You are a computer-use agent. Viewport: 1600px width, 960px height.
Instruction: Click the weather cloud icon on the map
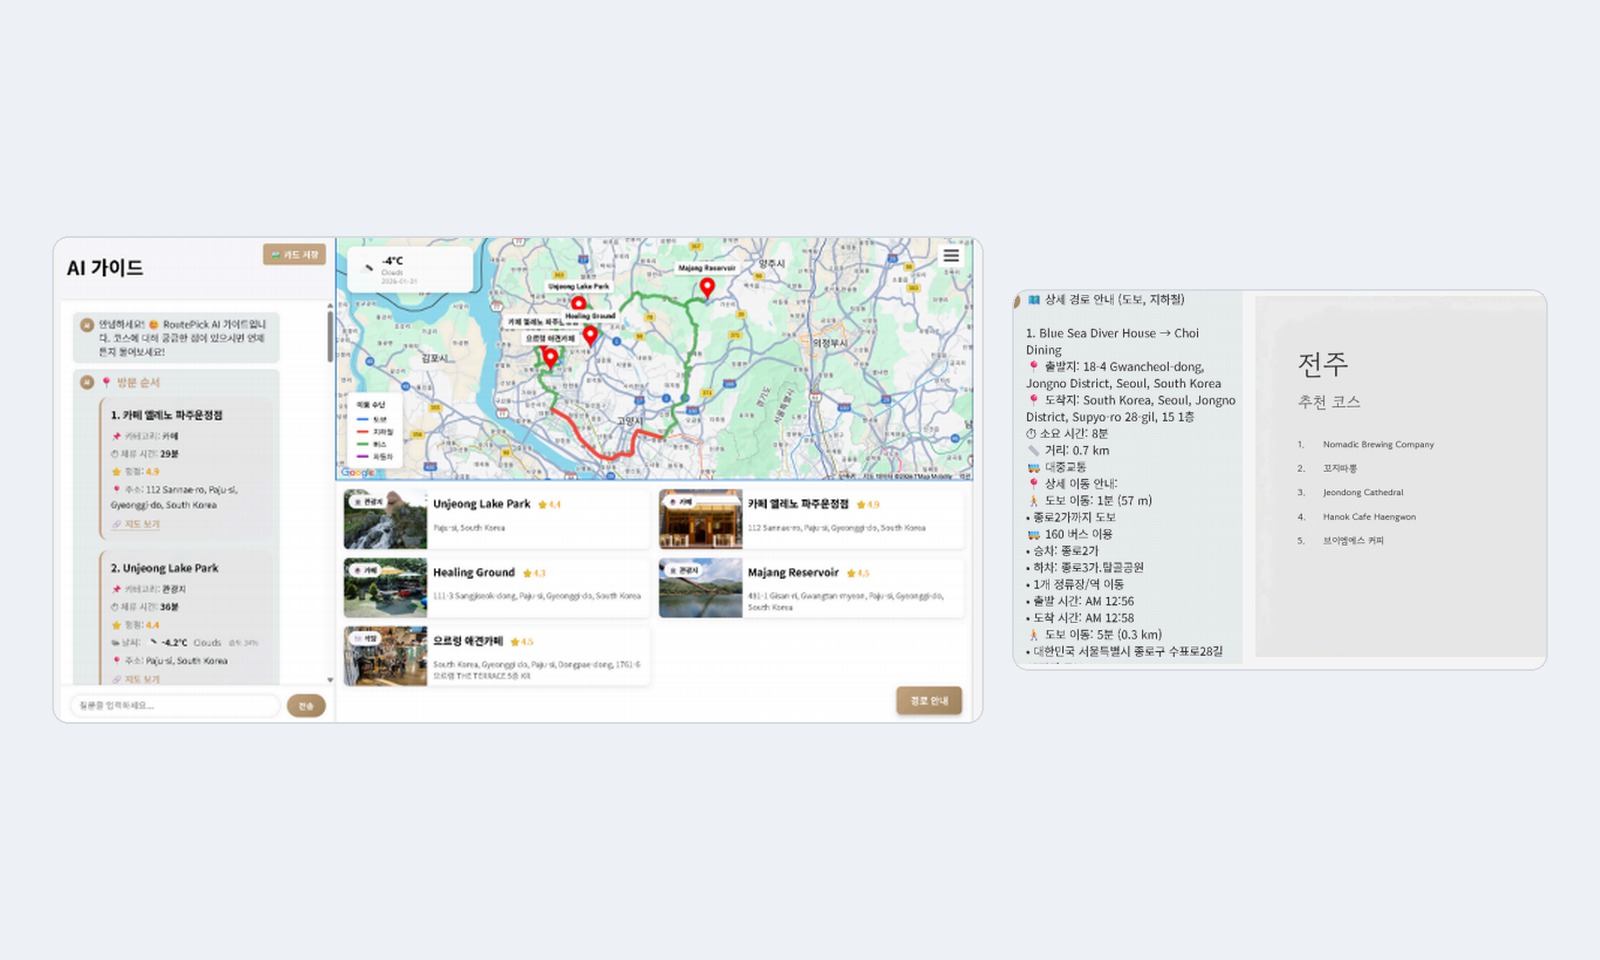point(367,268)
